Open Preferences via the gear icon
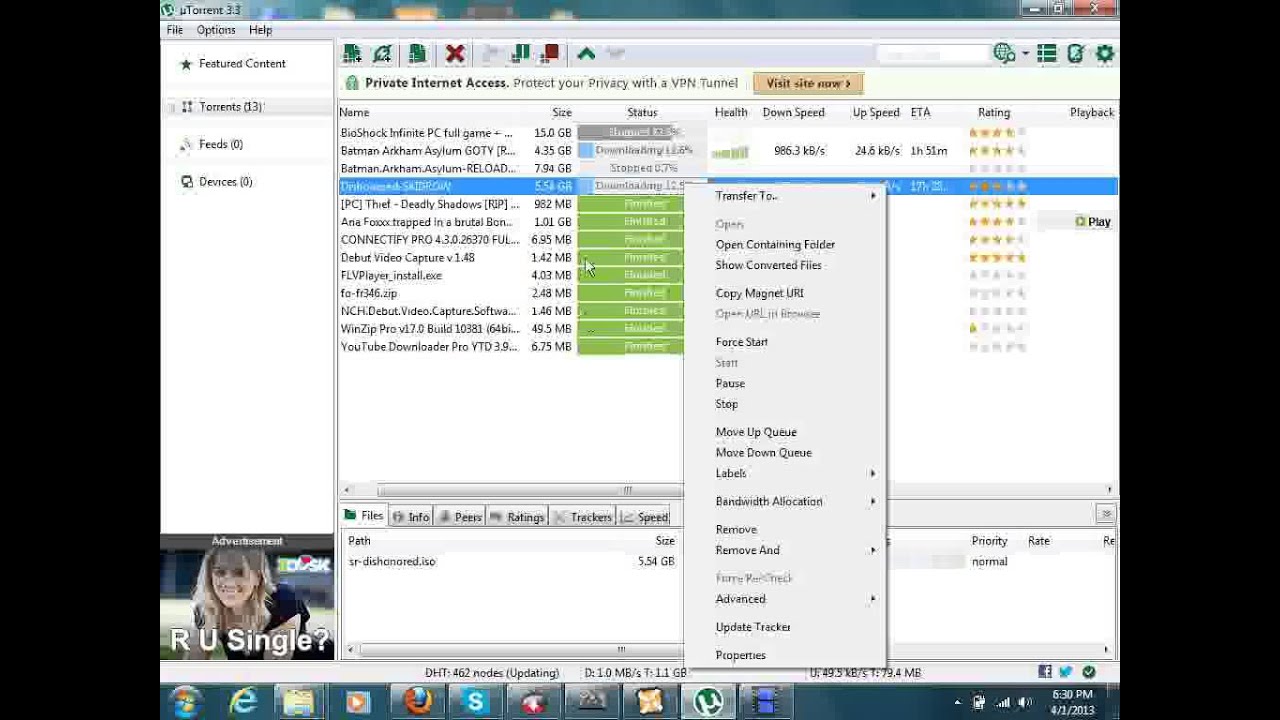 1105,54
